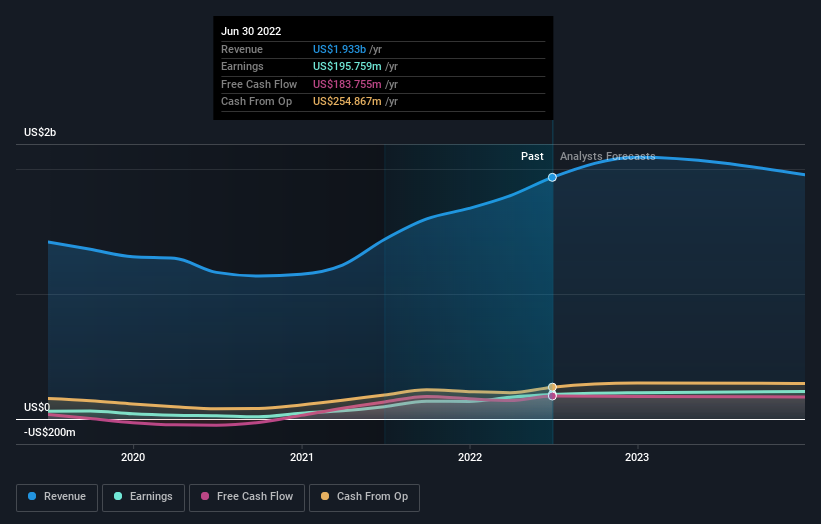Select the 2023 x-axis label

click(x=637, y=457)
